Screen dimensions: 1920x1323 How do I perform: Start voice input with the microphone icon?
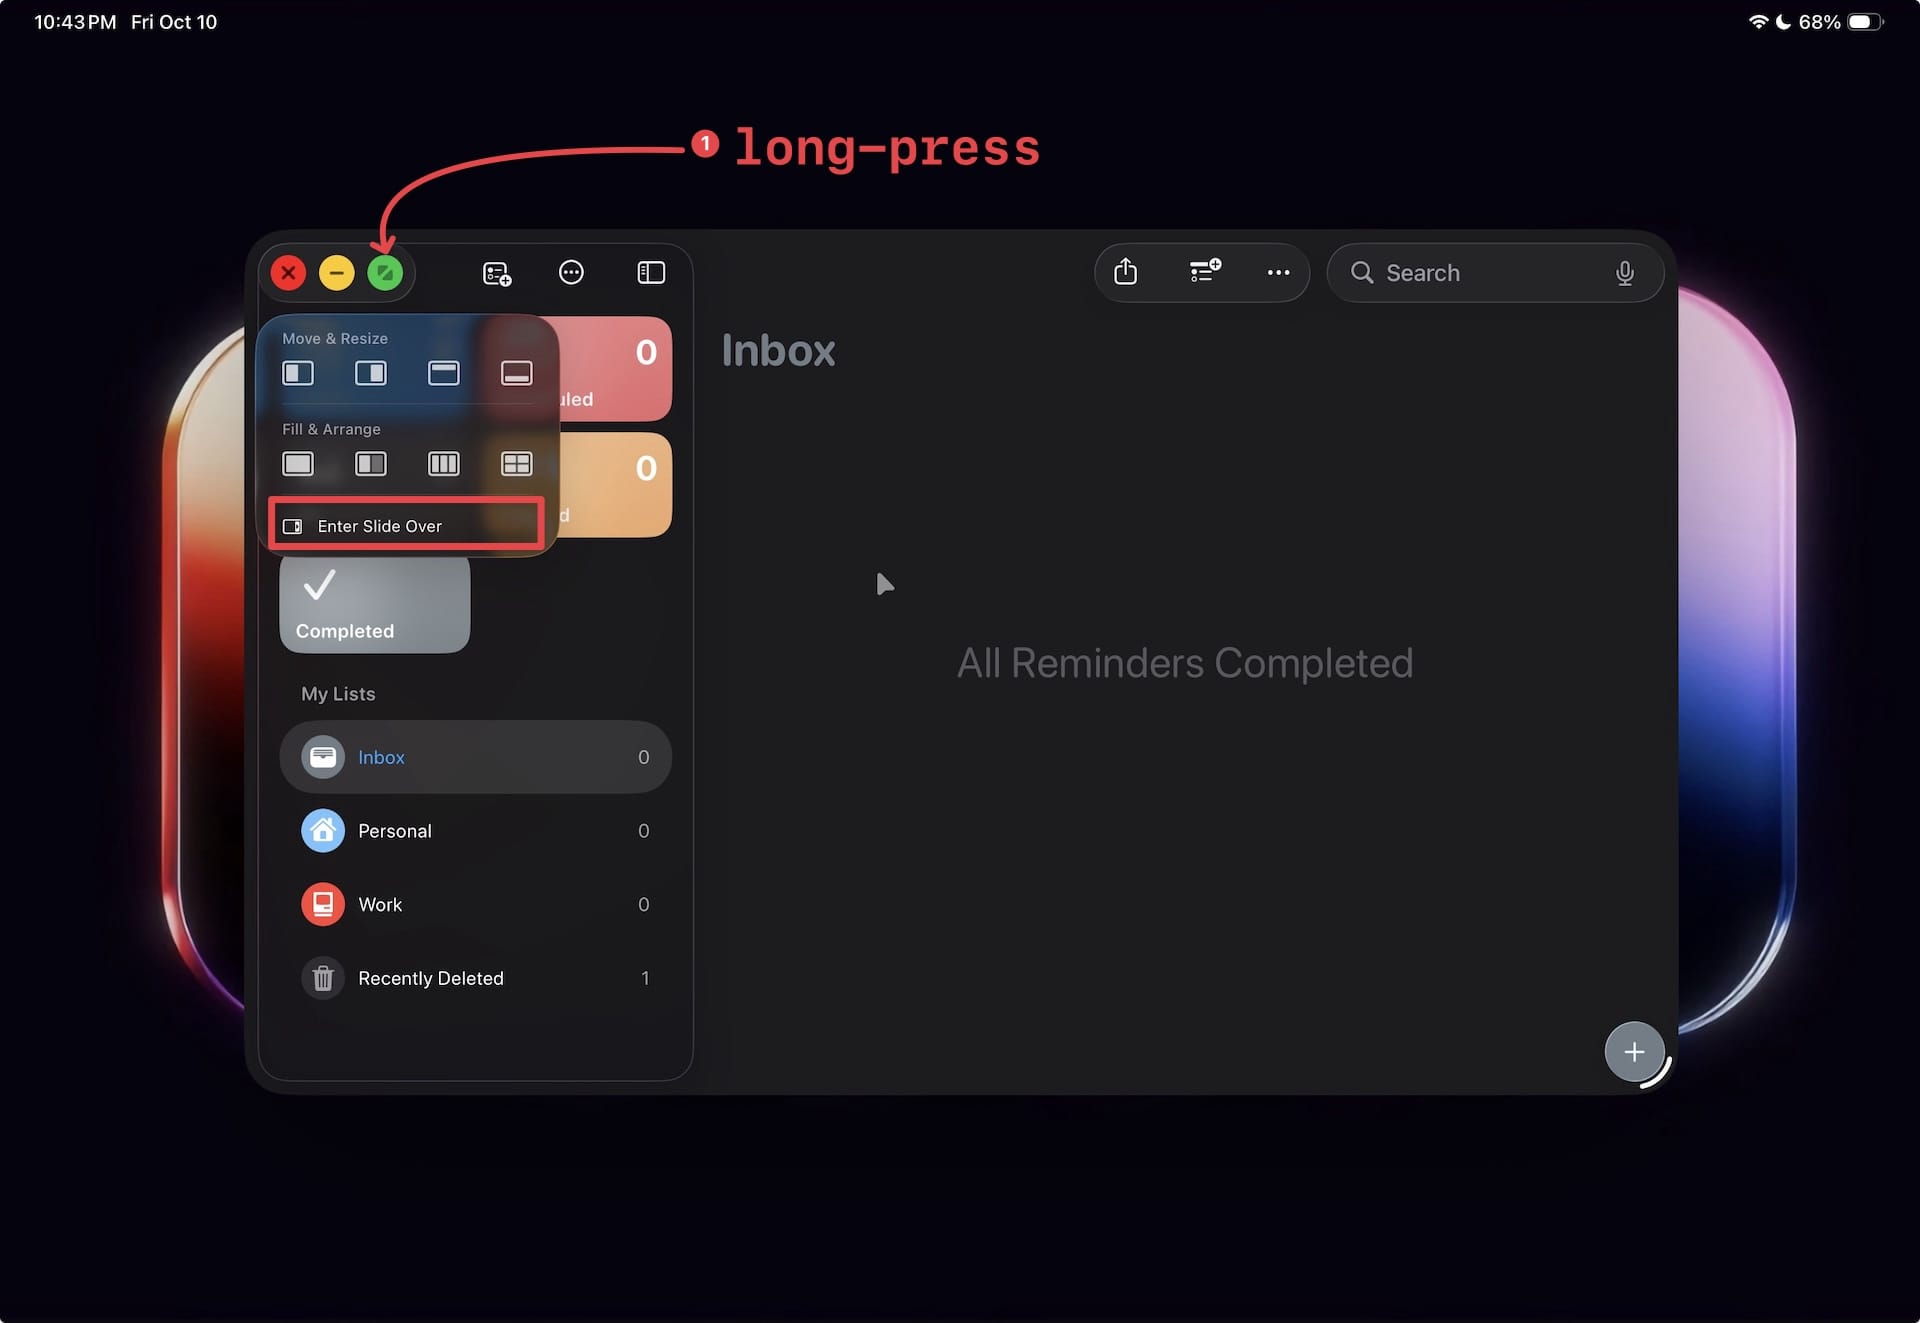(x=1624, y=272)
